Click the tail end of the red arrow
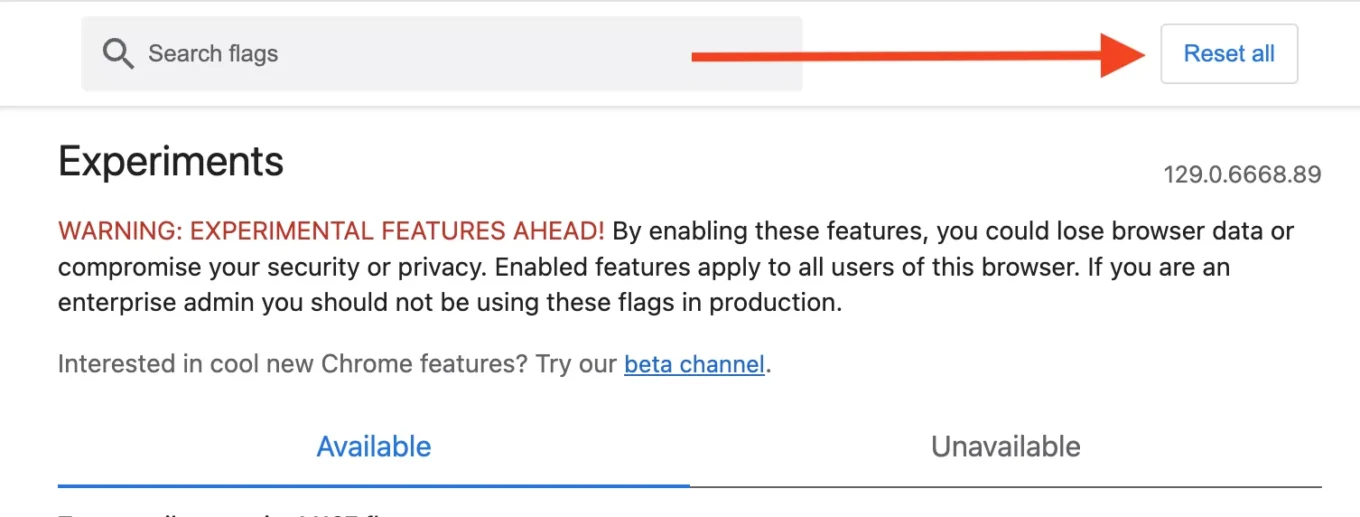 (x=700, y=56)
